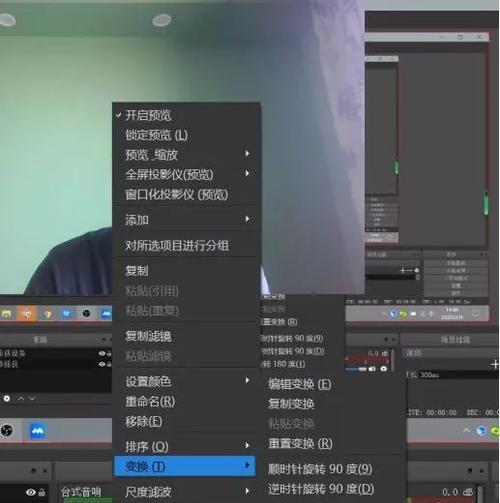Screen dimensions: 500x503
Task: Lock the top source row with its padlock
Action: 109,353
